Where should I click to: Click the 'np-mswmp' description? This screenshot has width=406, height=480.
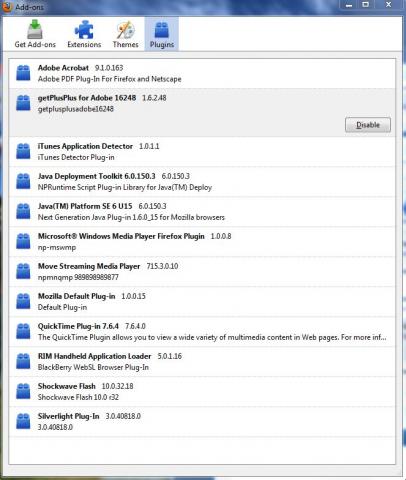(x=57, y=248)
